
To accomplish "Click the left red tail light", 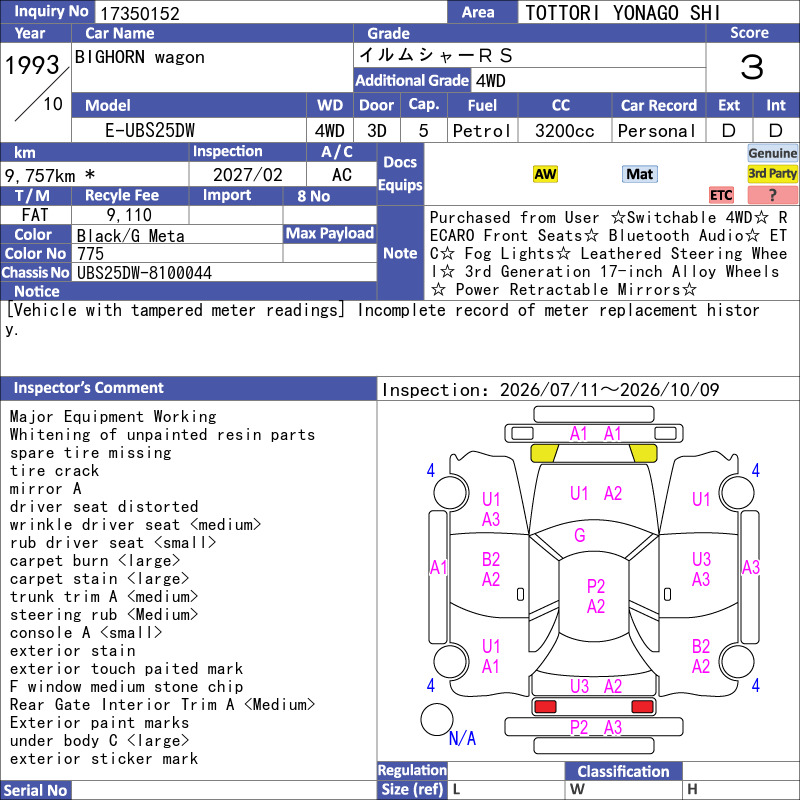I will point(545,707).
